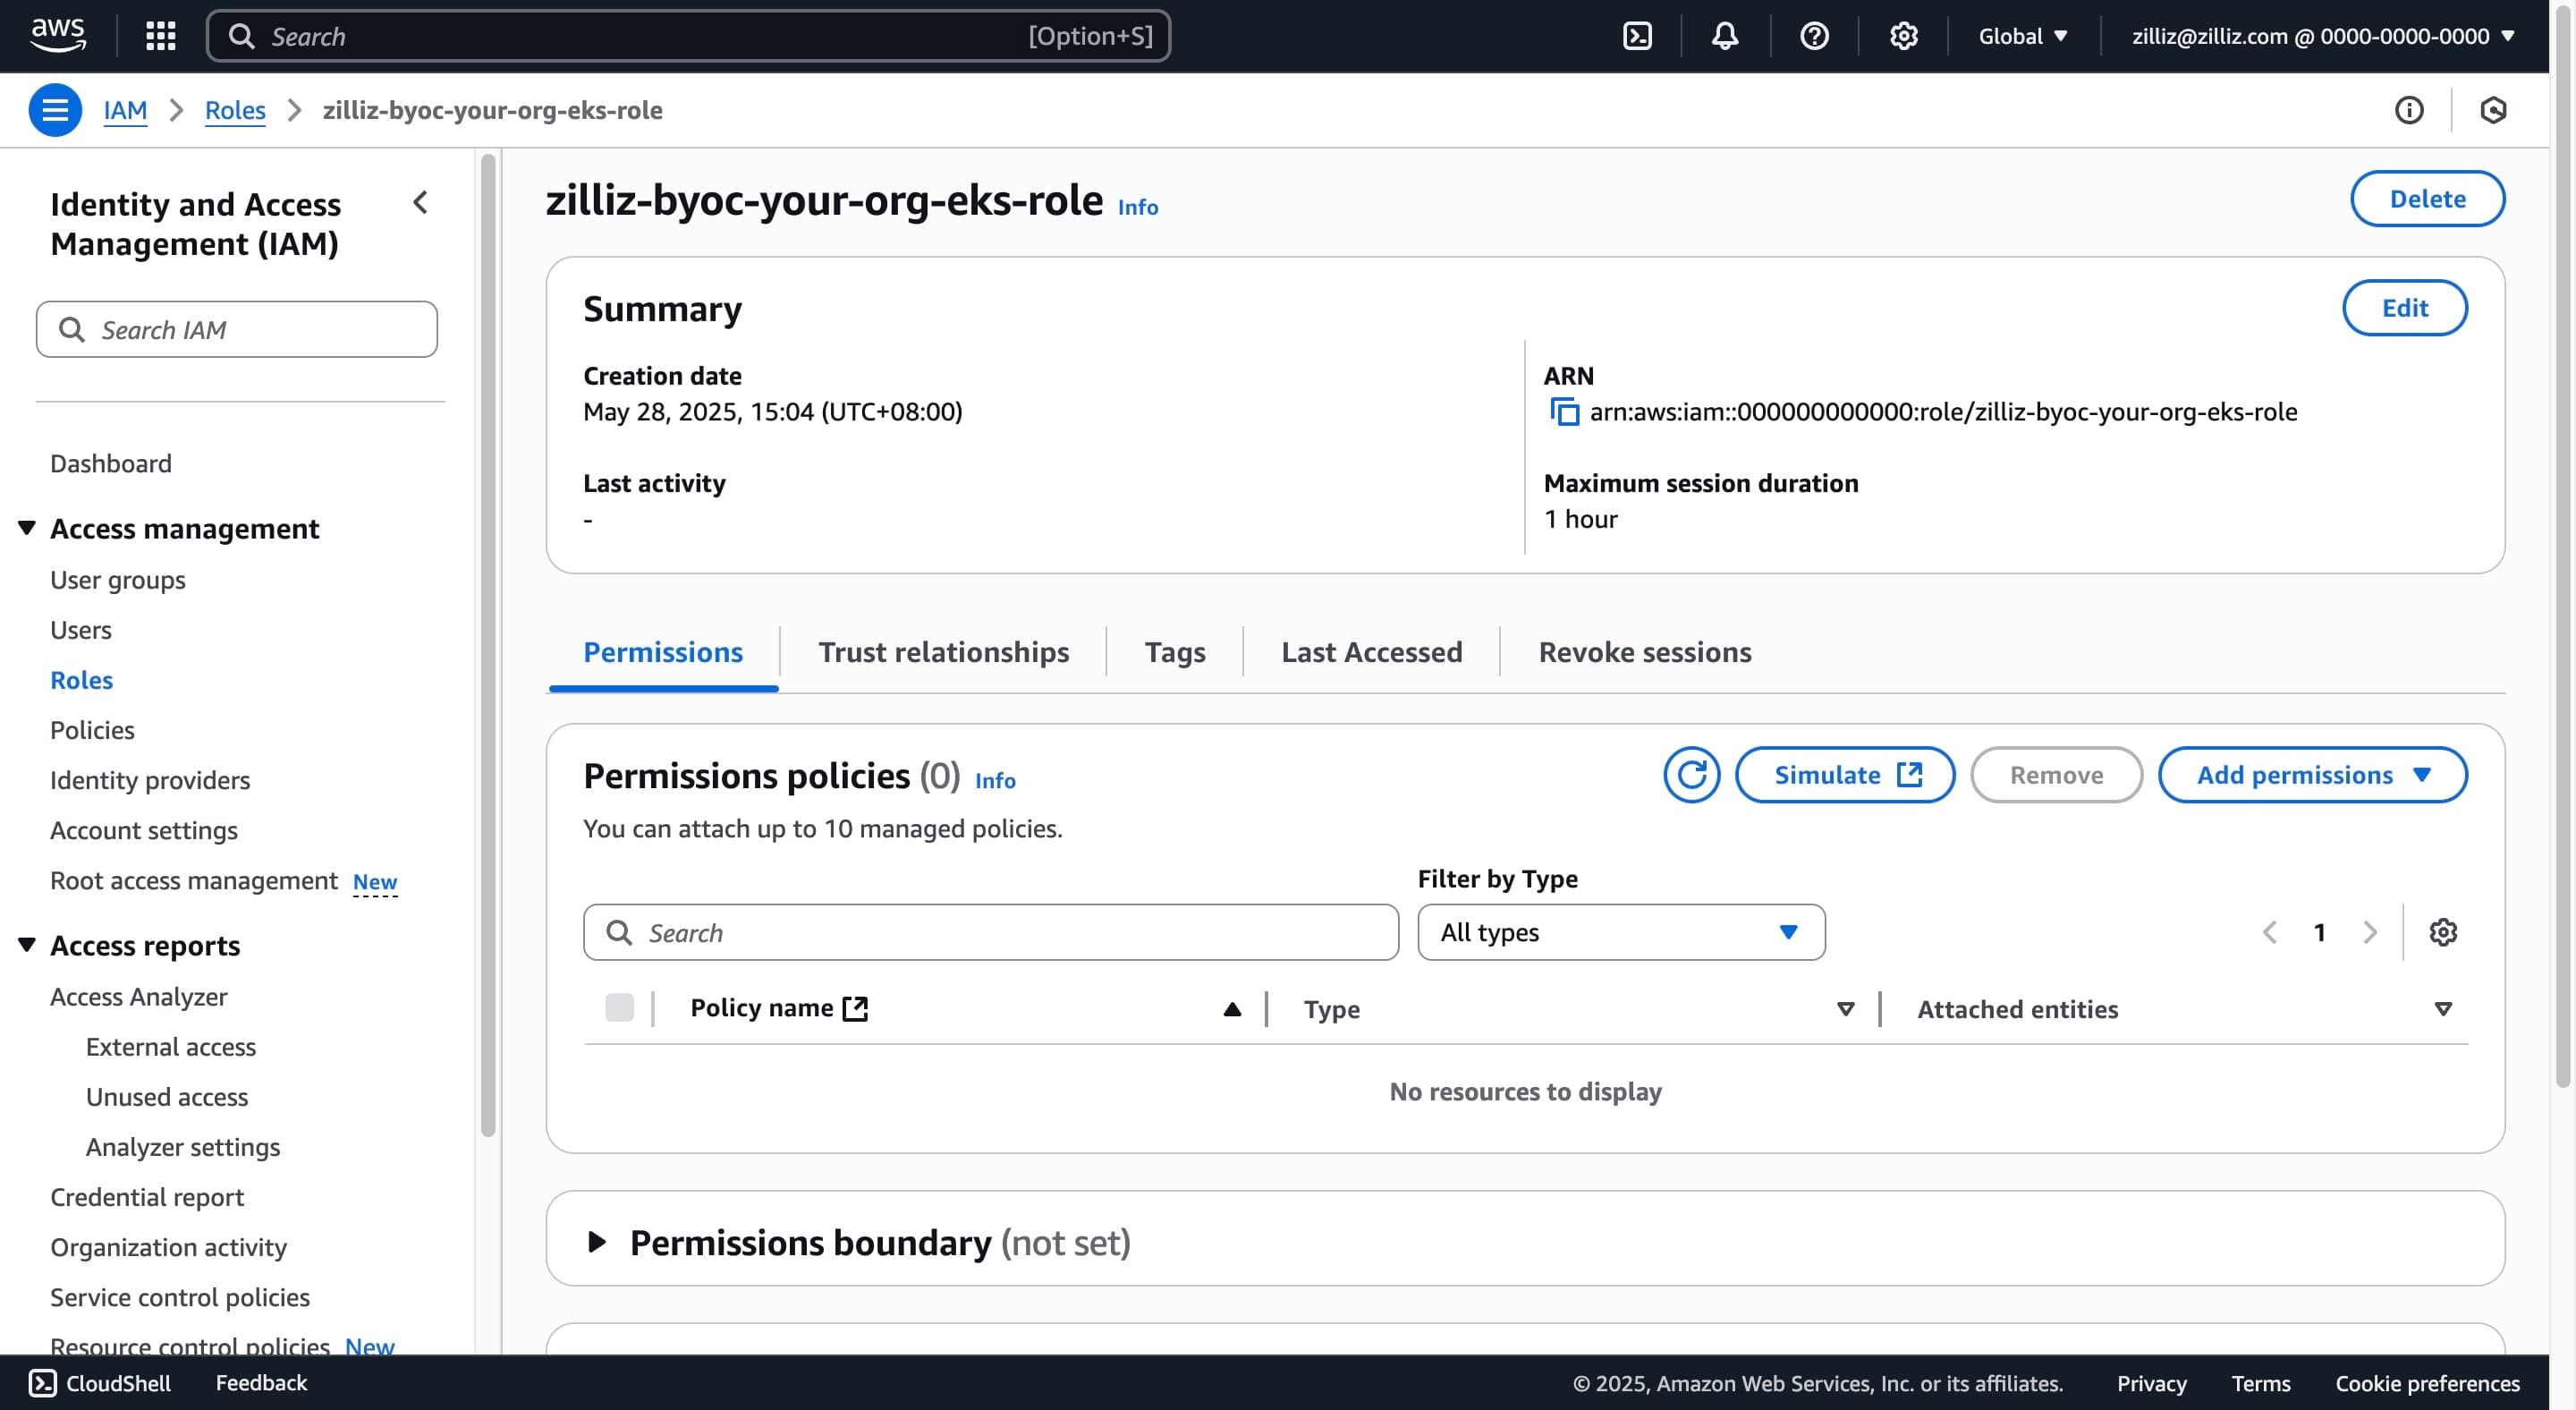Open notifications bell icon

[x=1725, y=36]
